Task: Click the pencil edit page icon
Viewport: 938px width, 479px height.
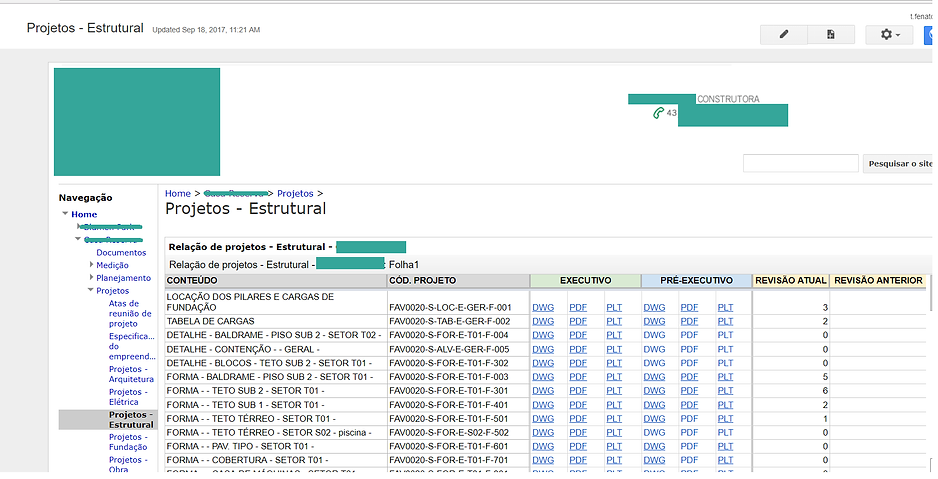Action: [784, 35]
